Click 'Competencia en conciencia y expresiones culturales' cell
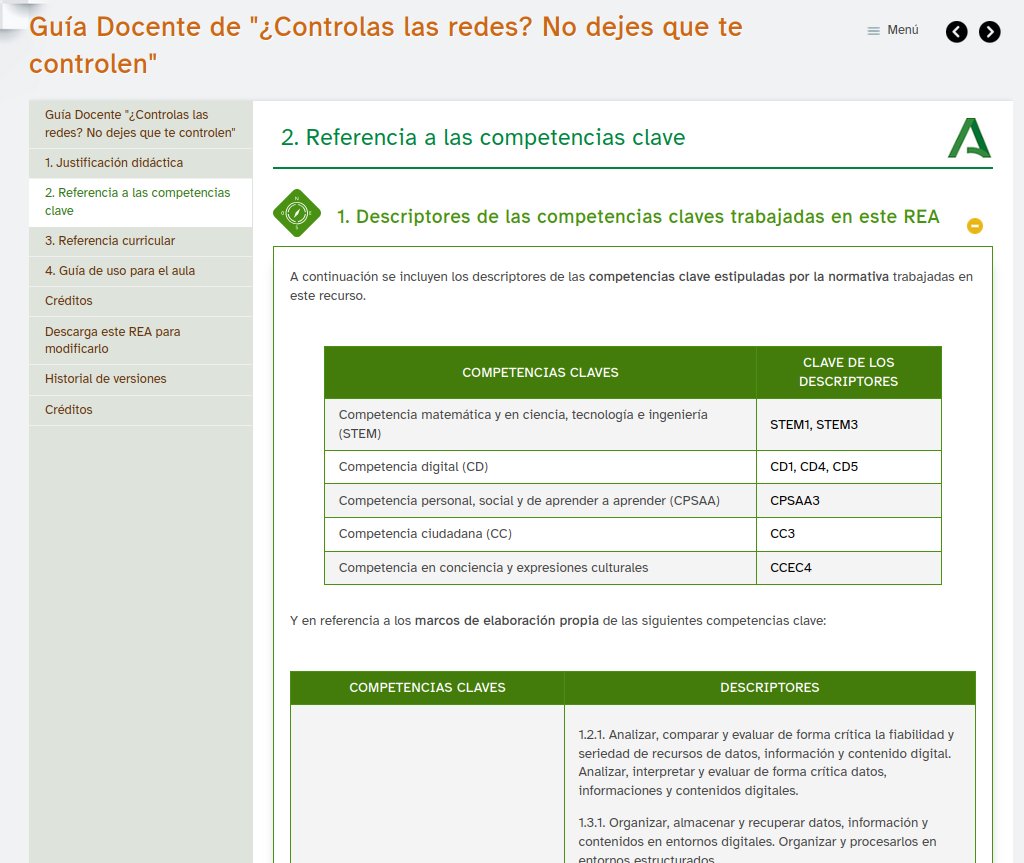 click(540, 568)
